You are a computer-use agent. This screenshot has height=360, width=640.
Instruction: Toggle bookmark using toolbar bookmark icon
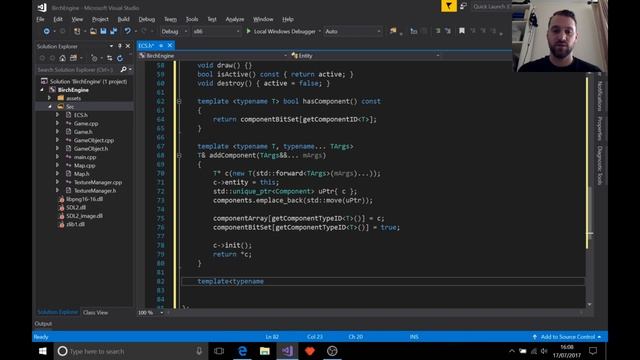click(462, 31)
